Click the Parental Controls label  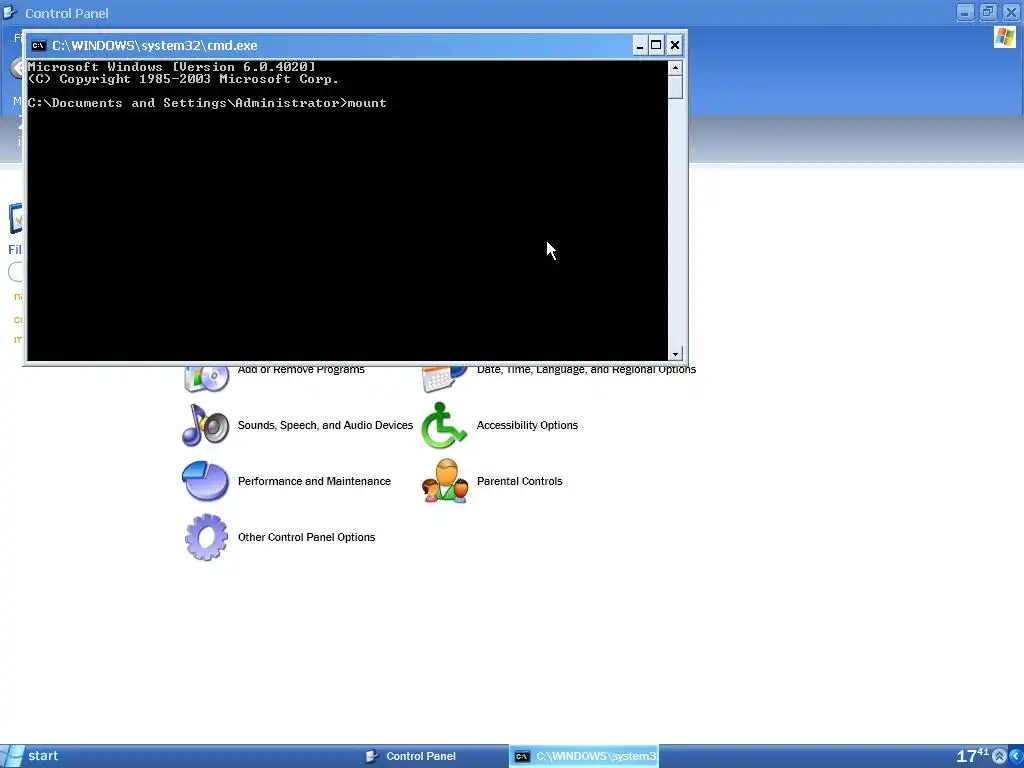click(x=519, y=481)
